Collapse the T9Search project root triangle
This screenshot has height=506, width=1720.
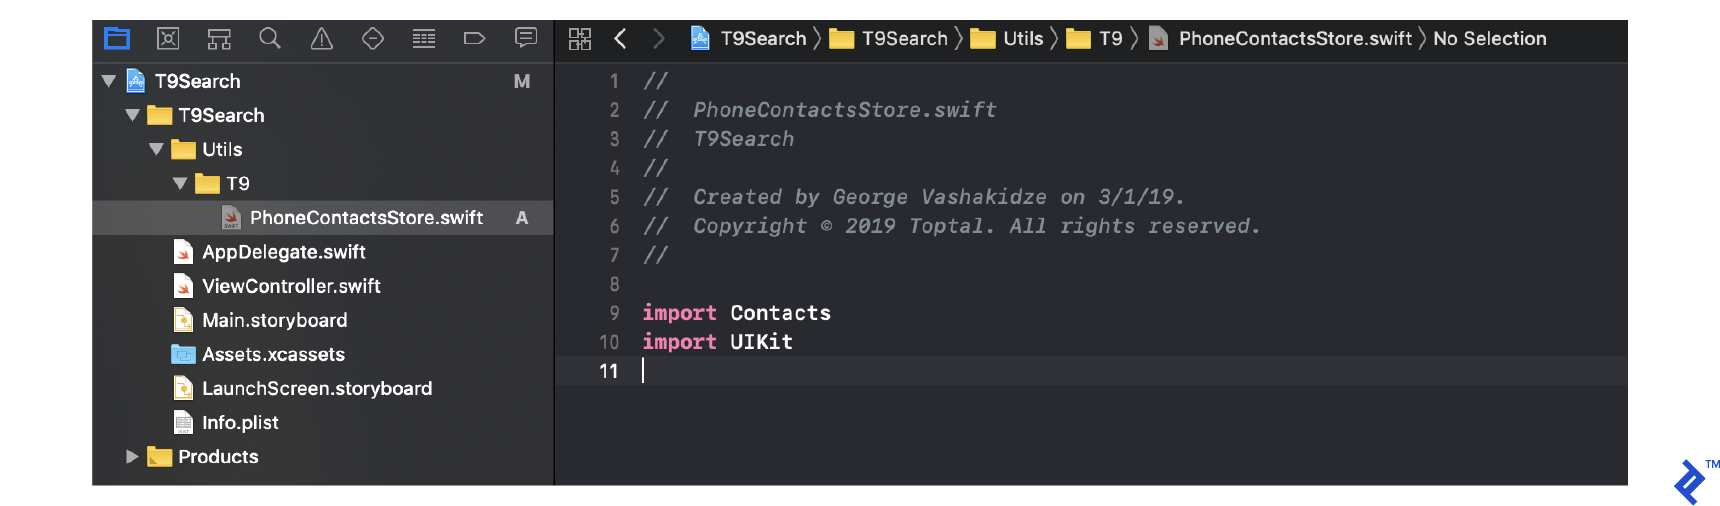[109, 81]
